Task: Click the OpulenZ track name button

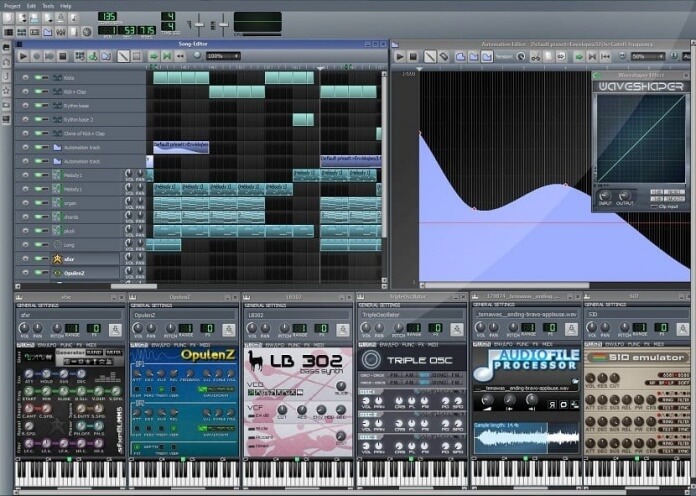Action: pos(87,273)
